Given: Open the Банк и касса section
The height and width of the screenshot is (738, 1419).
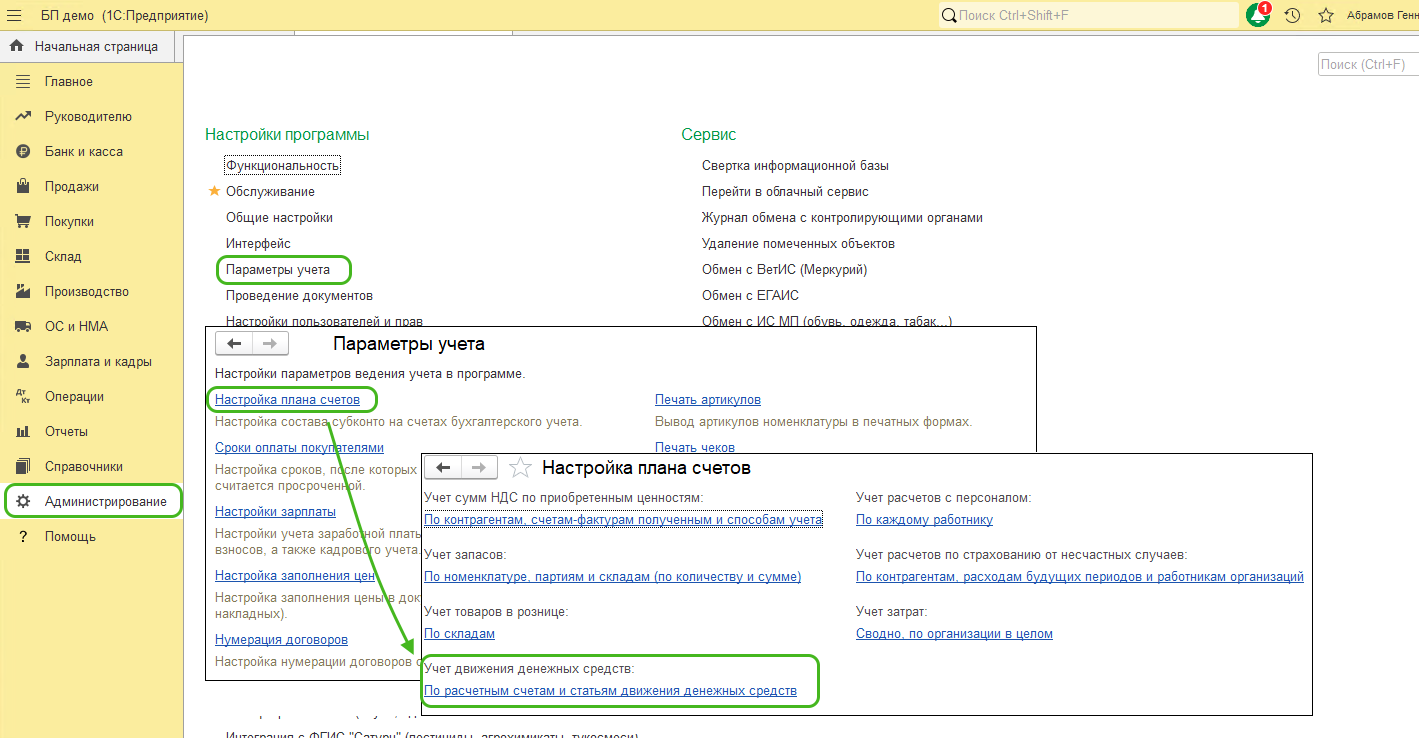Looking at the screenshot, I should [83, 151].
